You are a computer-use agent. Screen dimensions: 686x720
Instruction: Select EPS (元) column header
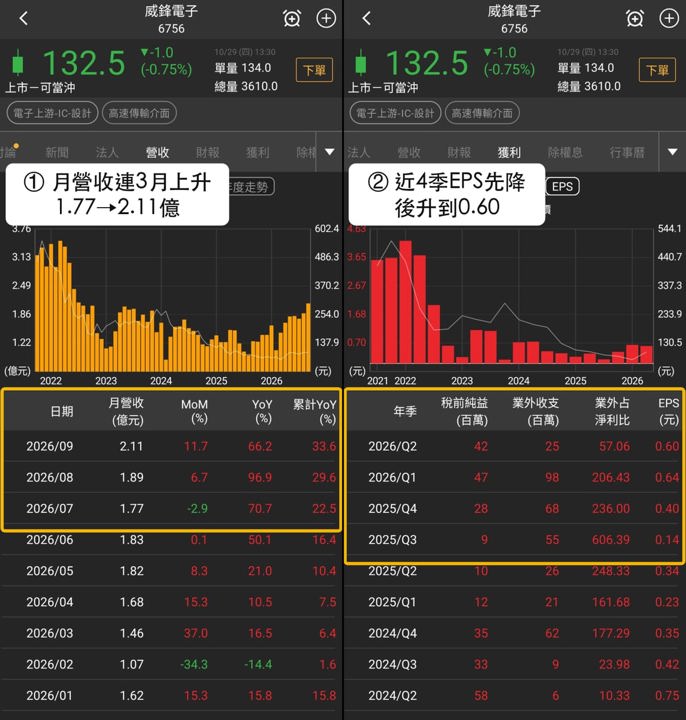[x=669, y=411]
